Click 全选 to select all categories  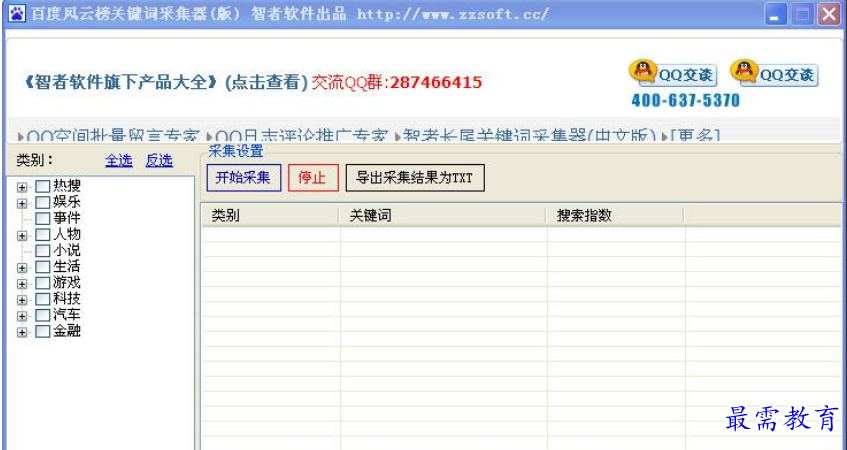[x=119, y=160]
